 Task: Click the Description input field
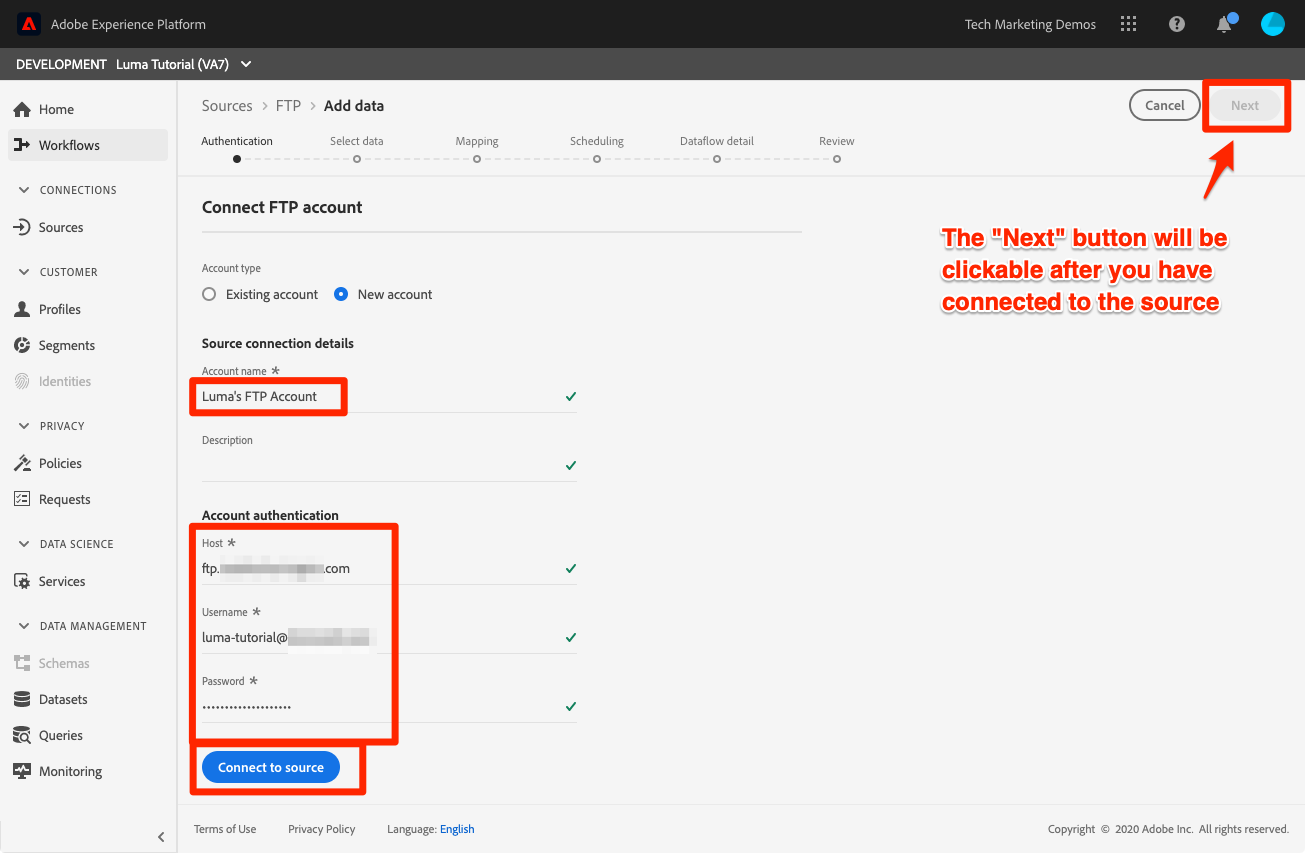click(389, 466)
